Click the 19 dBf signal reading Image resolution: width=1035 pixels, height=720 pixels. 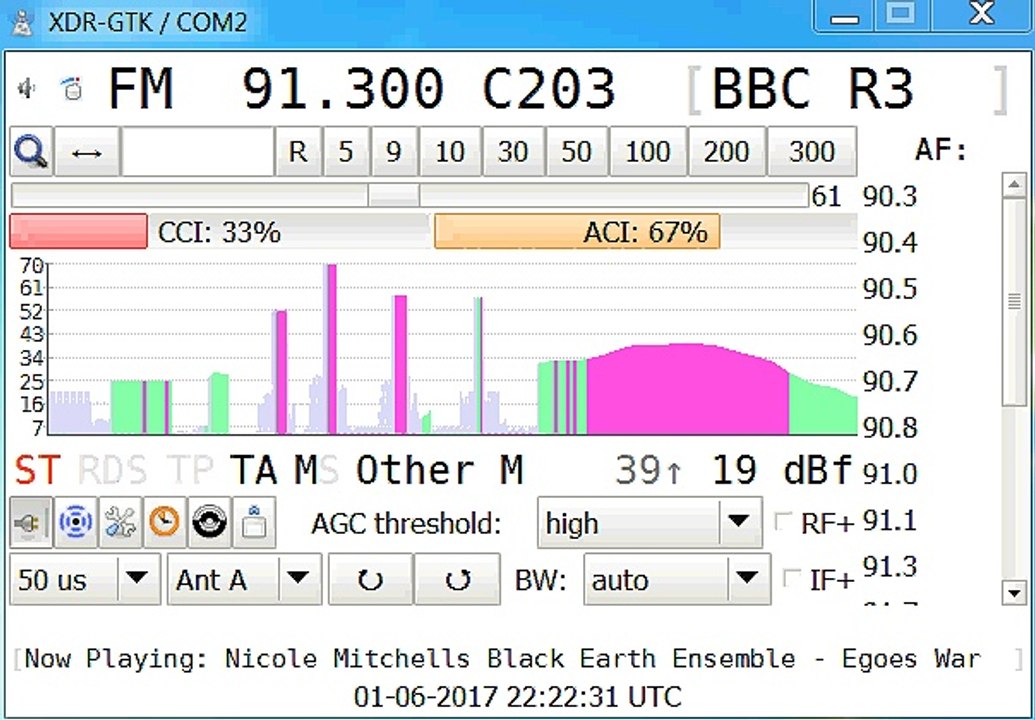783,471
